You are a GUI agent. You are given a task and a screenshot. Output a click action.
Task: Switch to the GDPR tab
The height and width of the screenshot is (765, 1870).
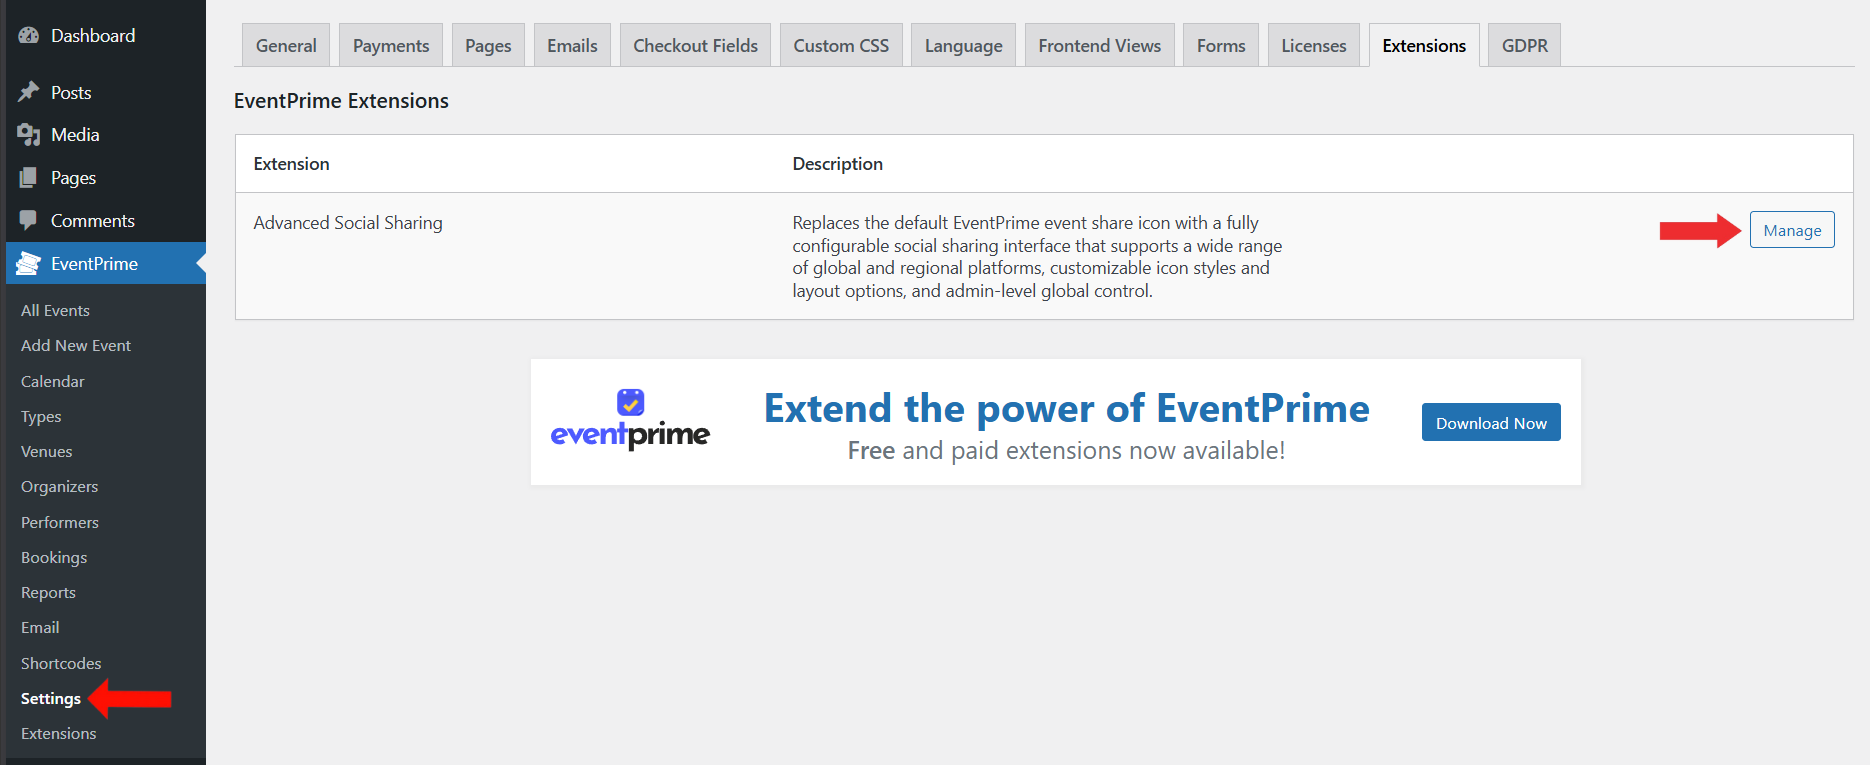tap(1524, 46)
